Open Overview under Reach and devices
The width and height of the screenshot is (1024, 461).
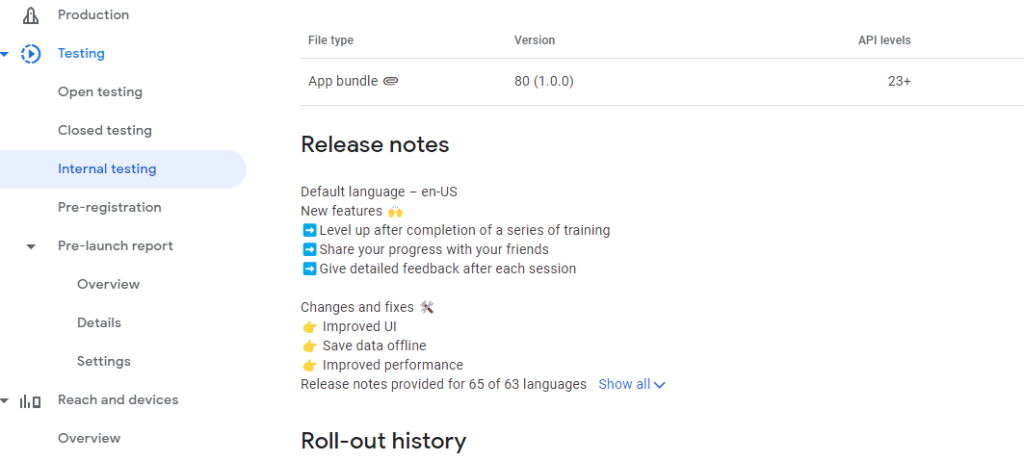point(89,438)
